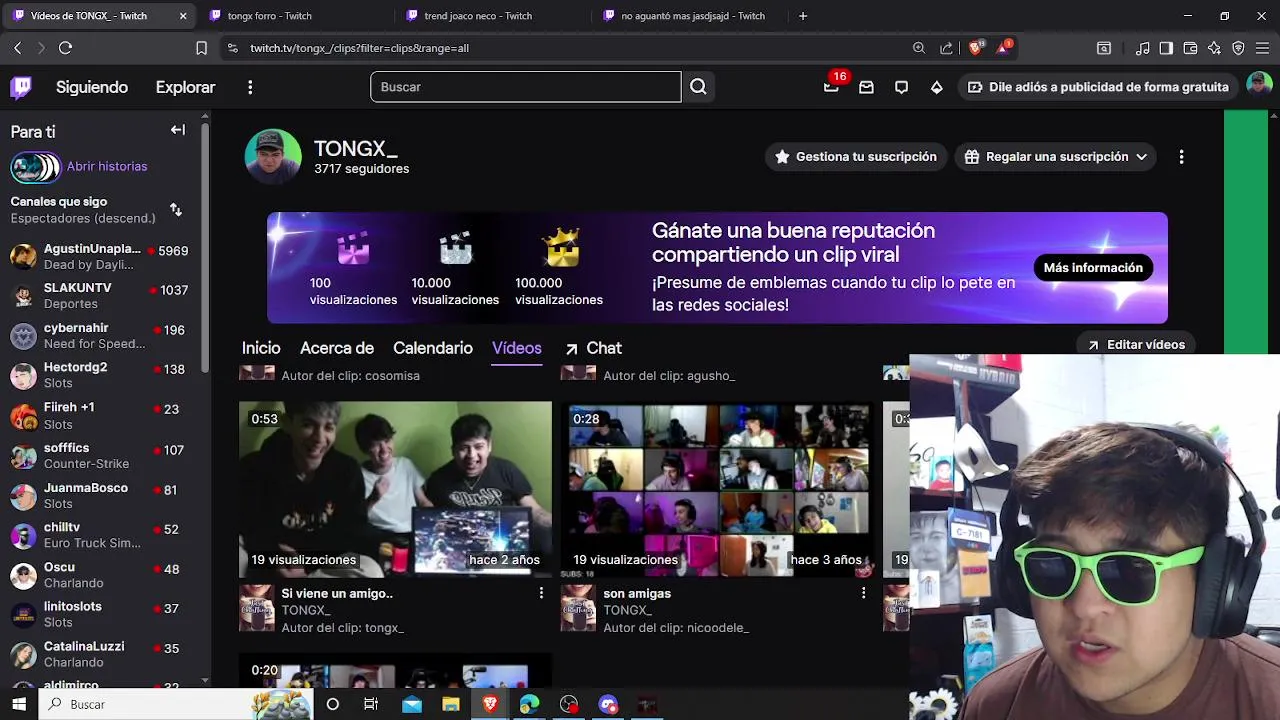1280x720 pixels.
Task: Open cybernahir channel in sidebar
Action: click(100, 336)
